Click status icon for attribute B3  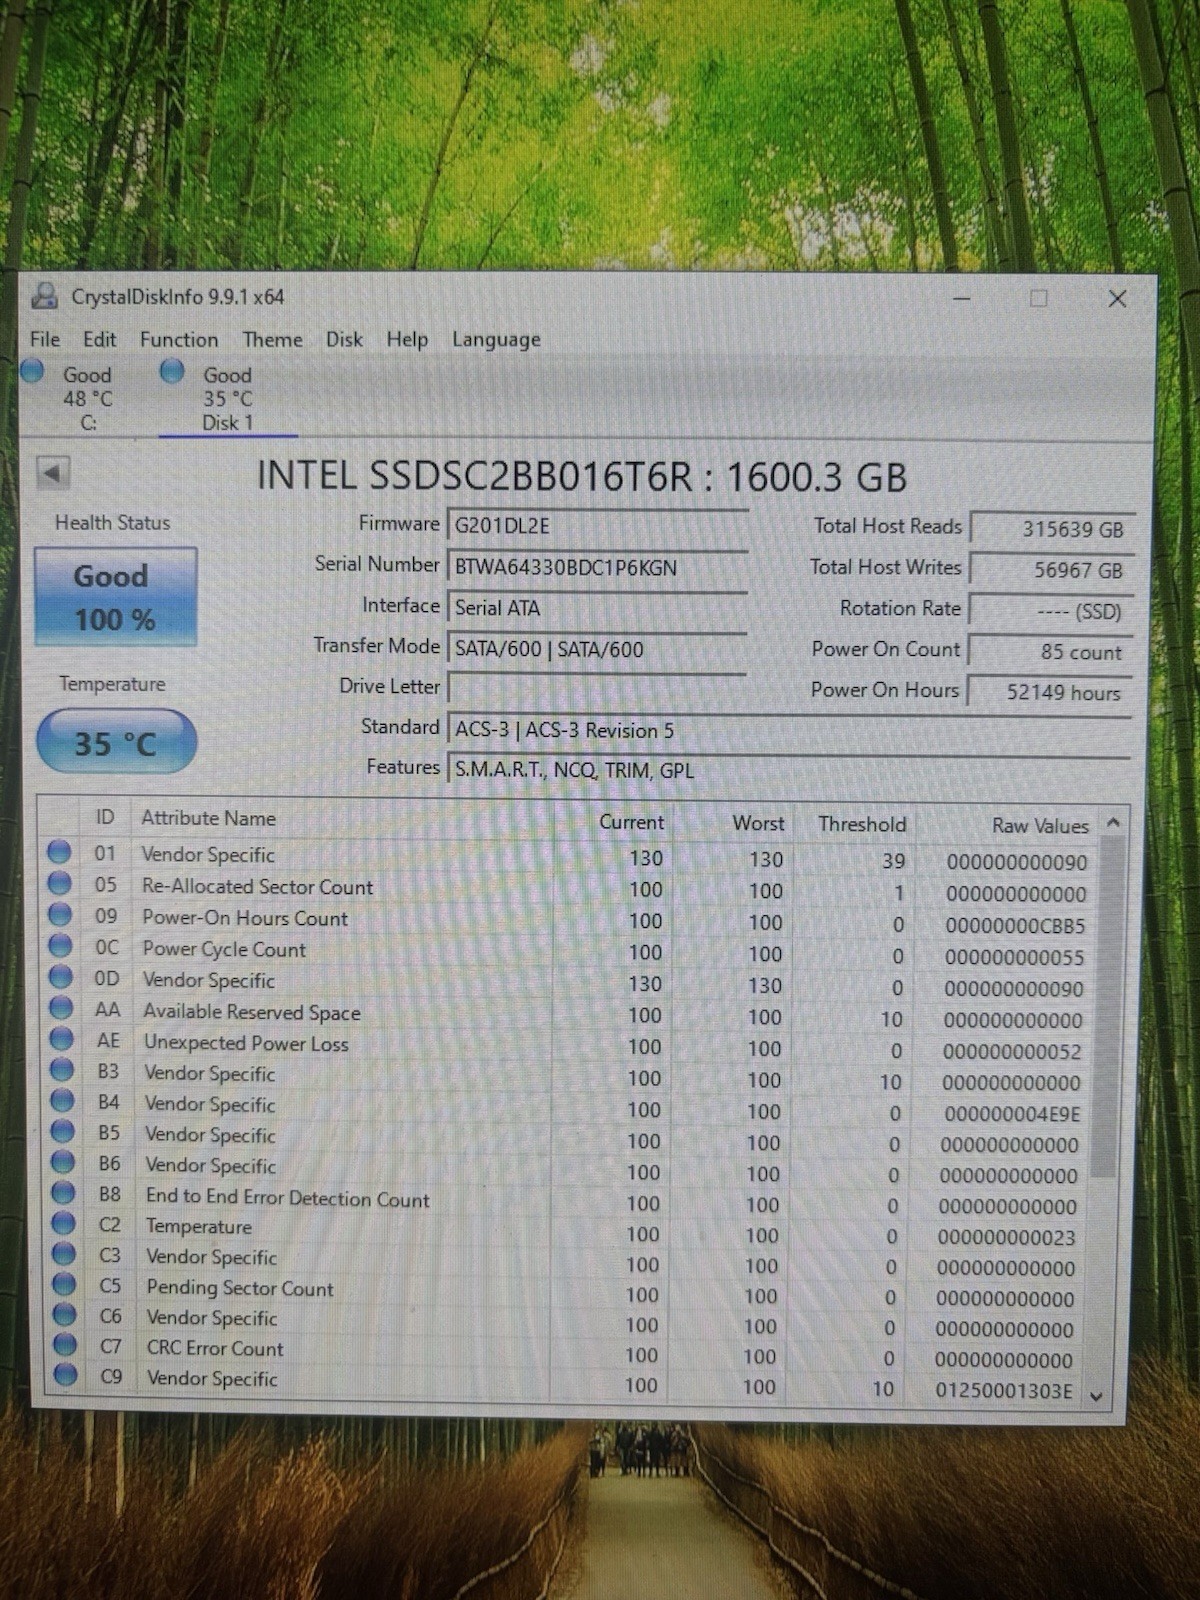click(x=62, y=1070)
